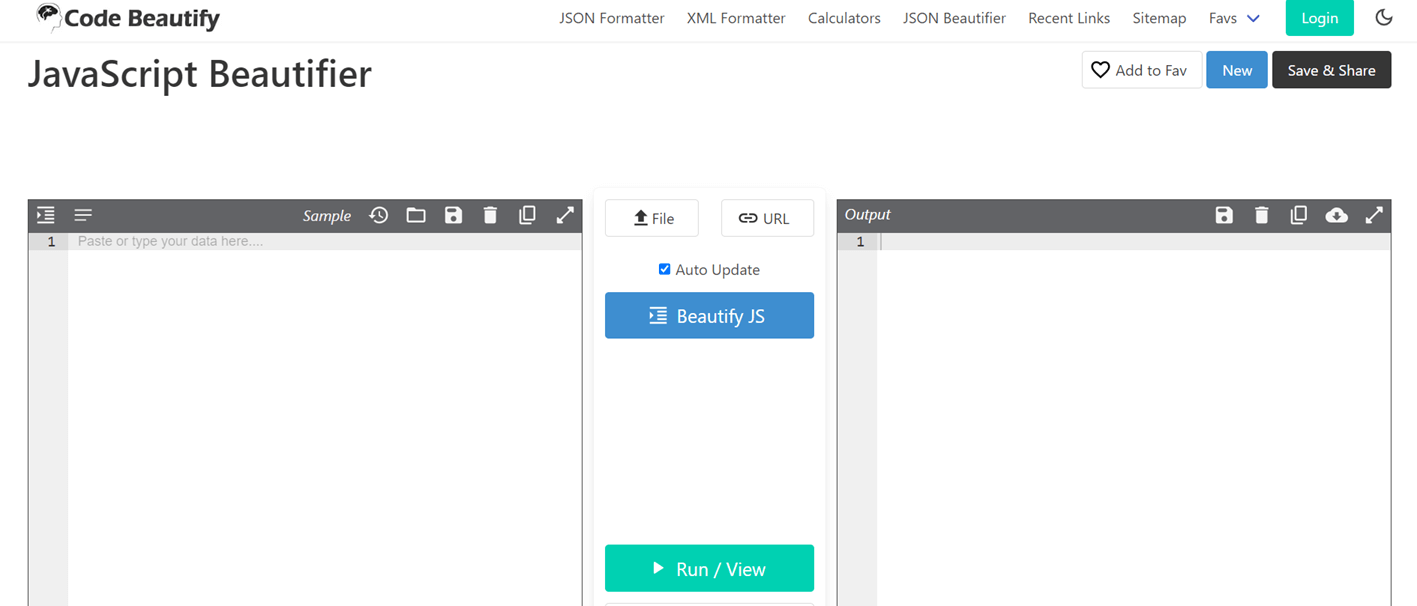
Task: Clear input with trash icon
Action: tap(490, 215)
